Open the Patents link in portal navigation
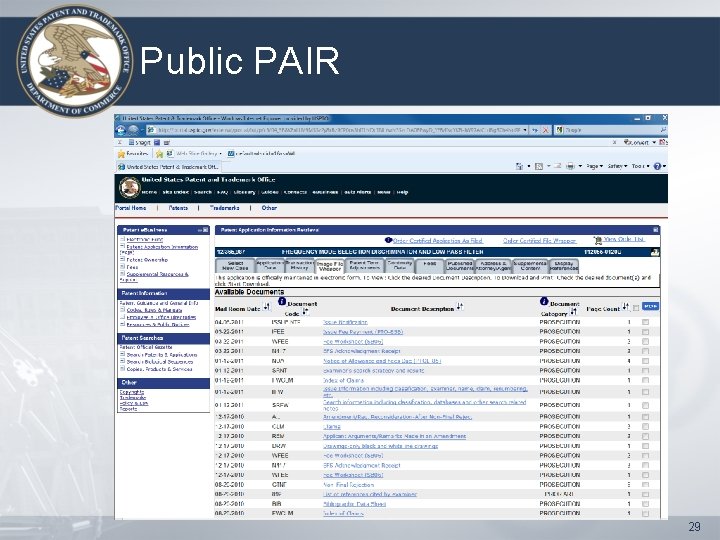This screenshot has width=720, height=540. 178,208
